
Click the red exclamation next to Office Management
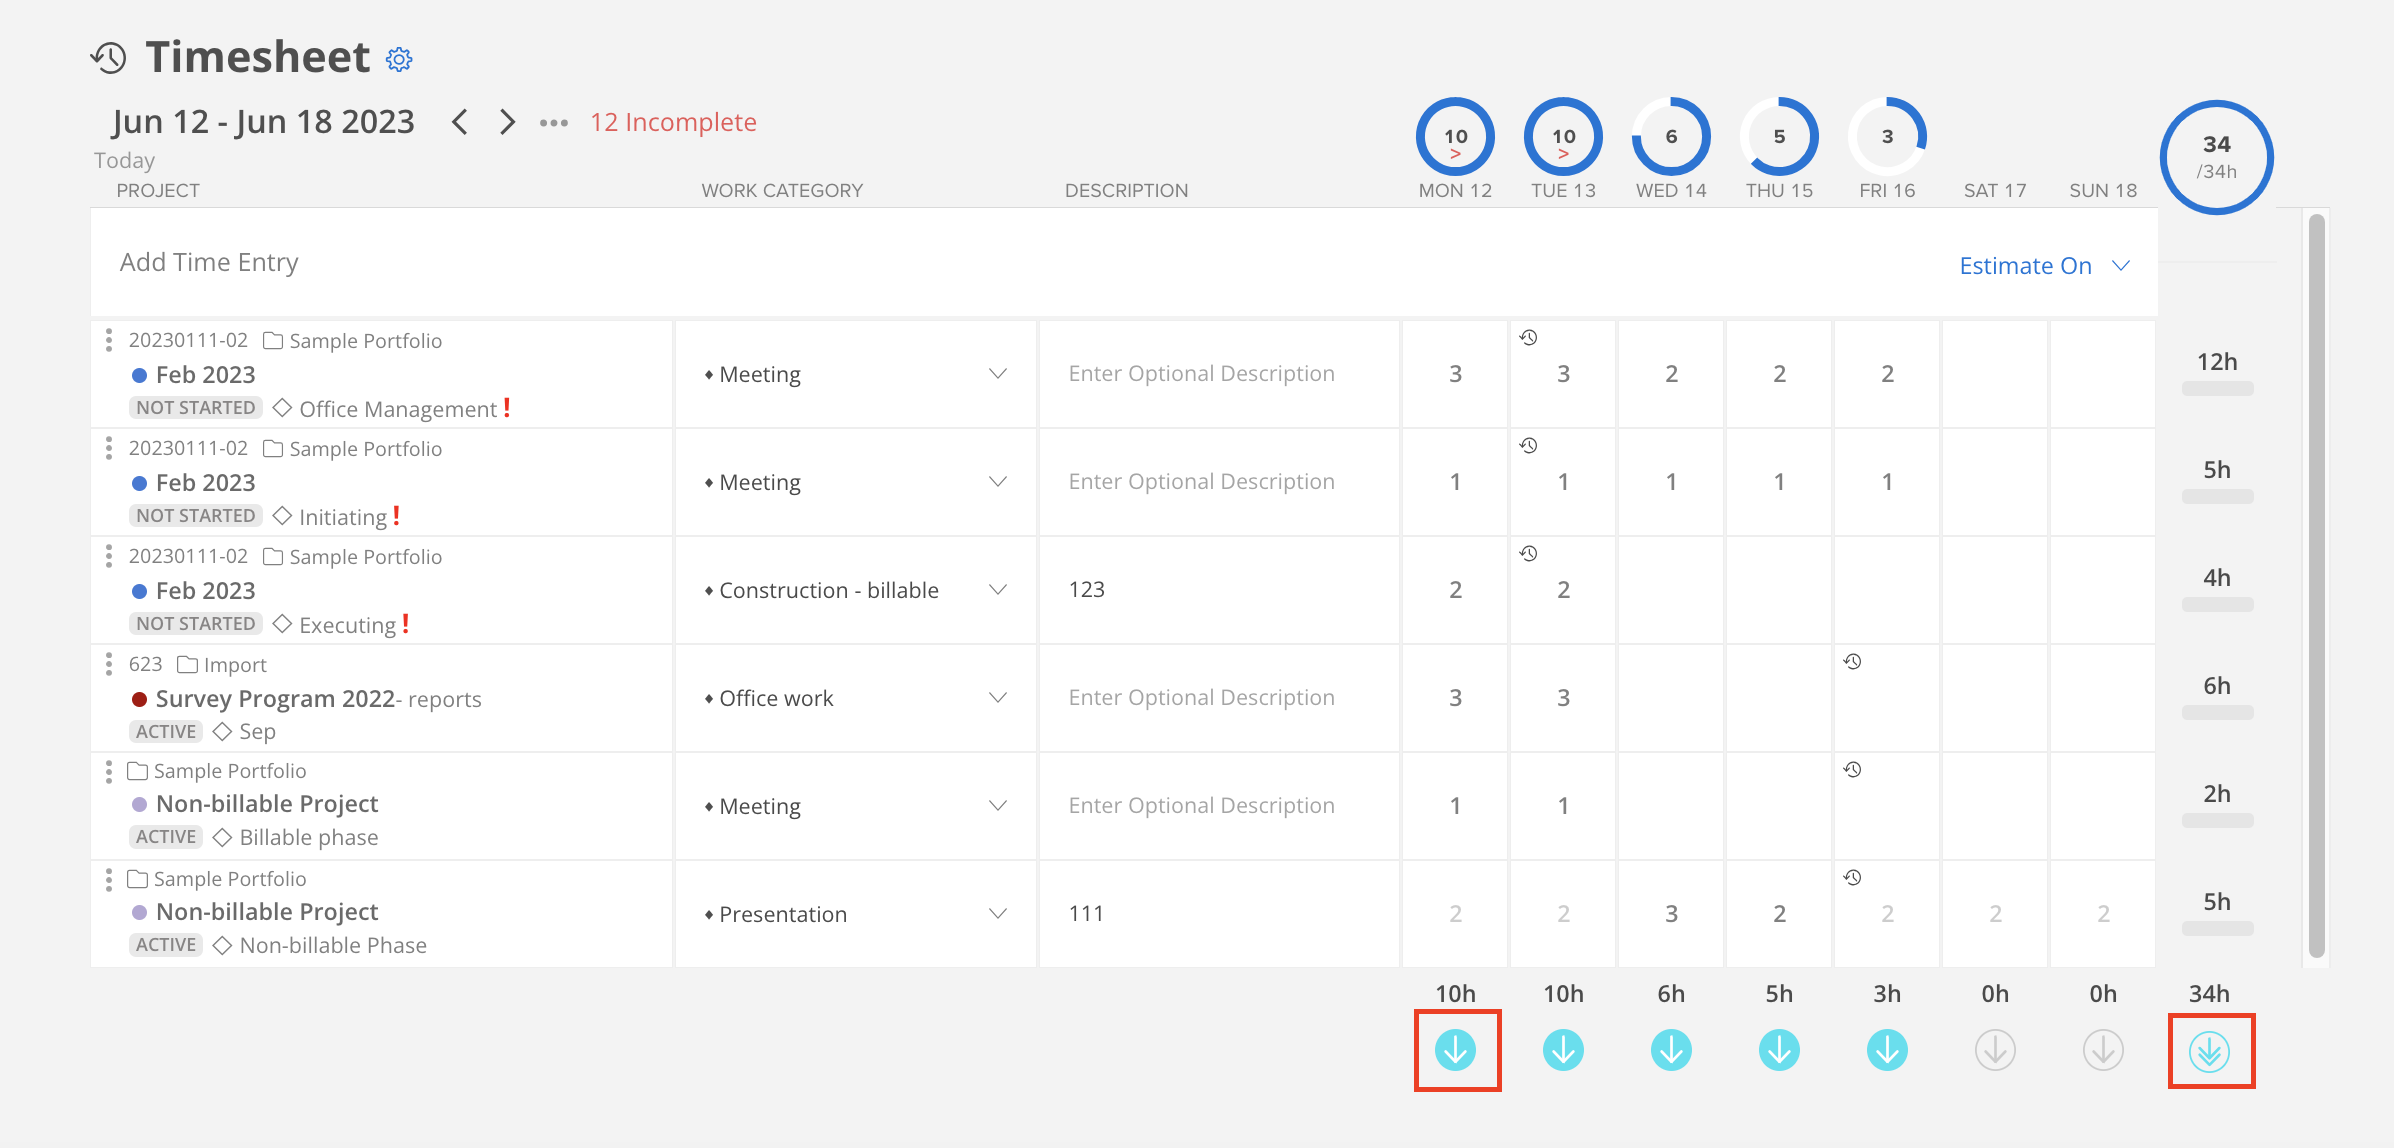(x=506, y=408)
